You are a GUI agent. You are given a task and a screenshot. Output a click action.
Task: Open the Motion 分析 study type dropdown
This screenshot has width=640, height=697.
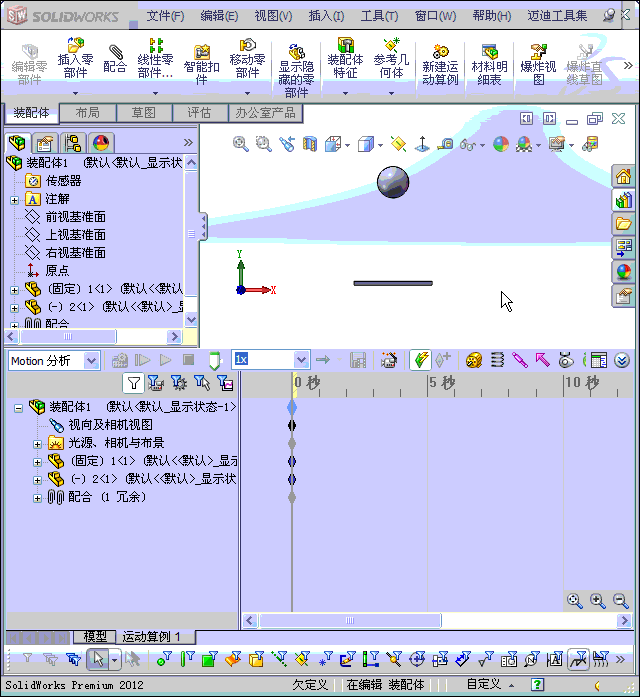(92, 361)
